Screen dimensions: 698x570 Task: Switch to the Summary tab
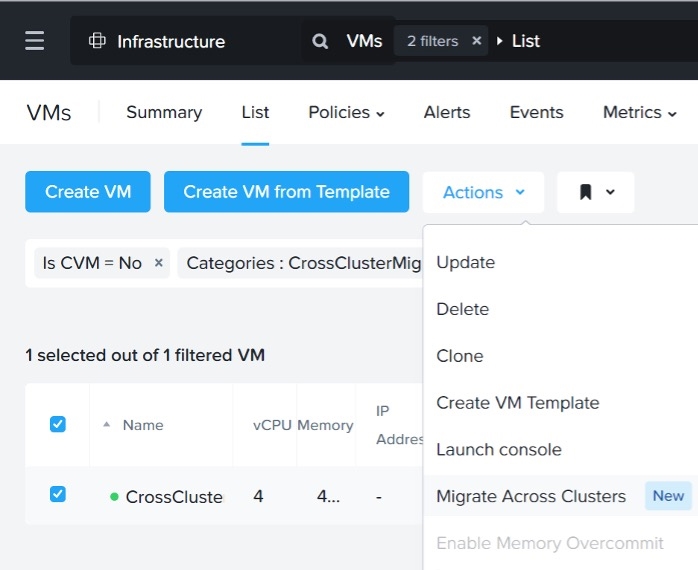point(164,112)
